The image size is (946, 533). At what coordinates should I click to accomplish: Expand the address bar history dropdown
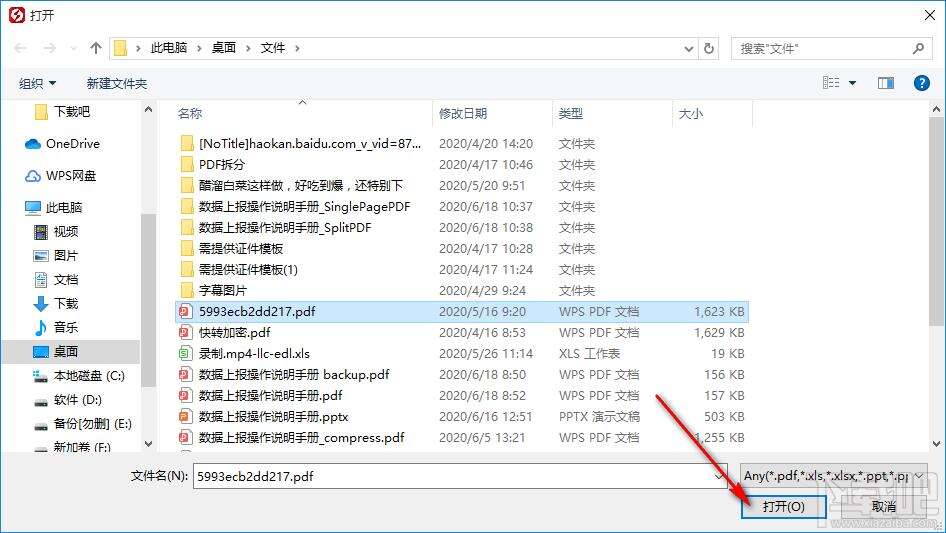click(x=688, y=49)
